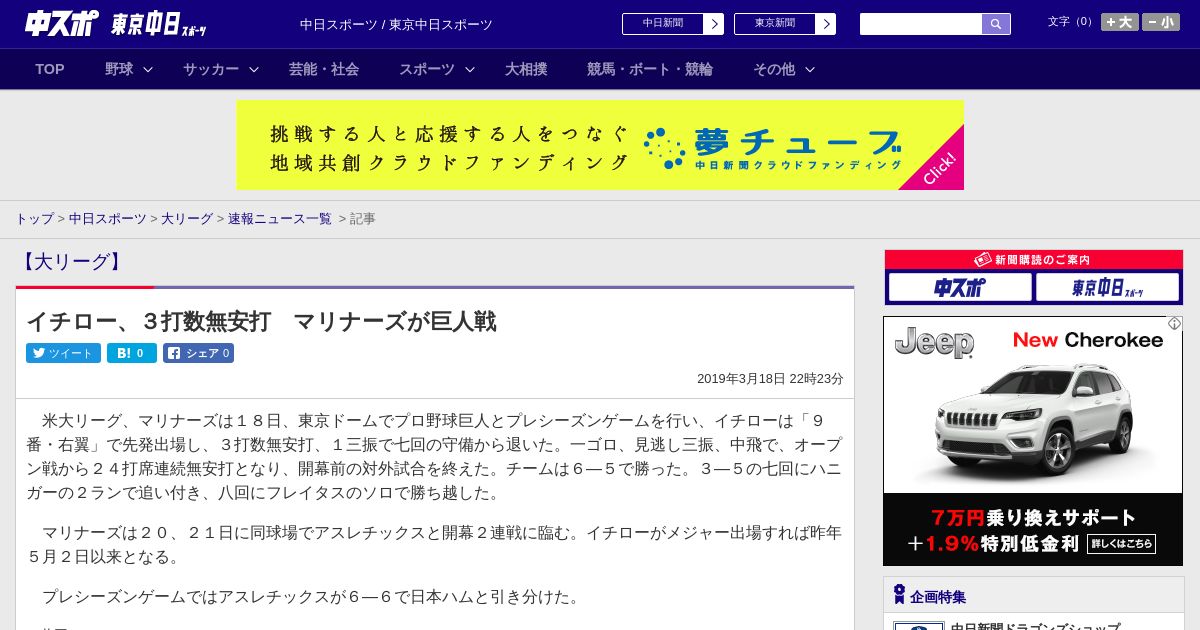This screenshot has height=630, width=1200.
Task: Share article with Facebook シェア button
Action: 198,353
